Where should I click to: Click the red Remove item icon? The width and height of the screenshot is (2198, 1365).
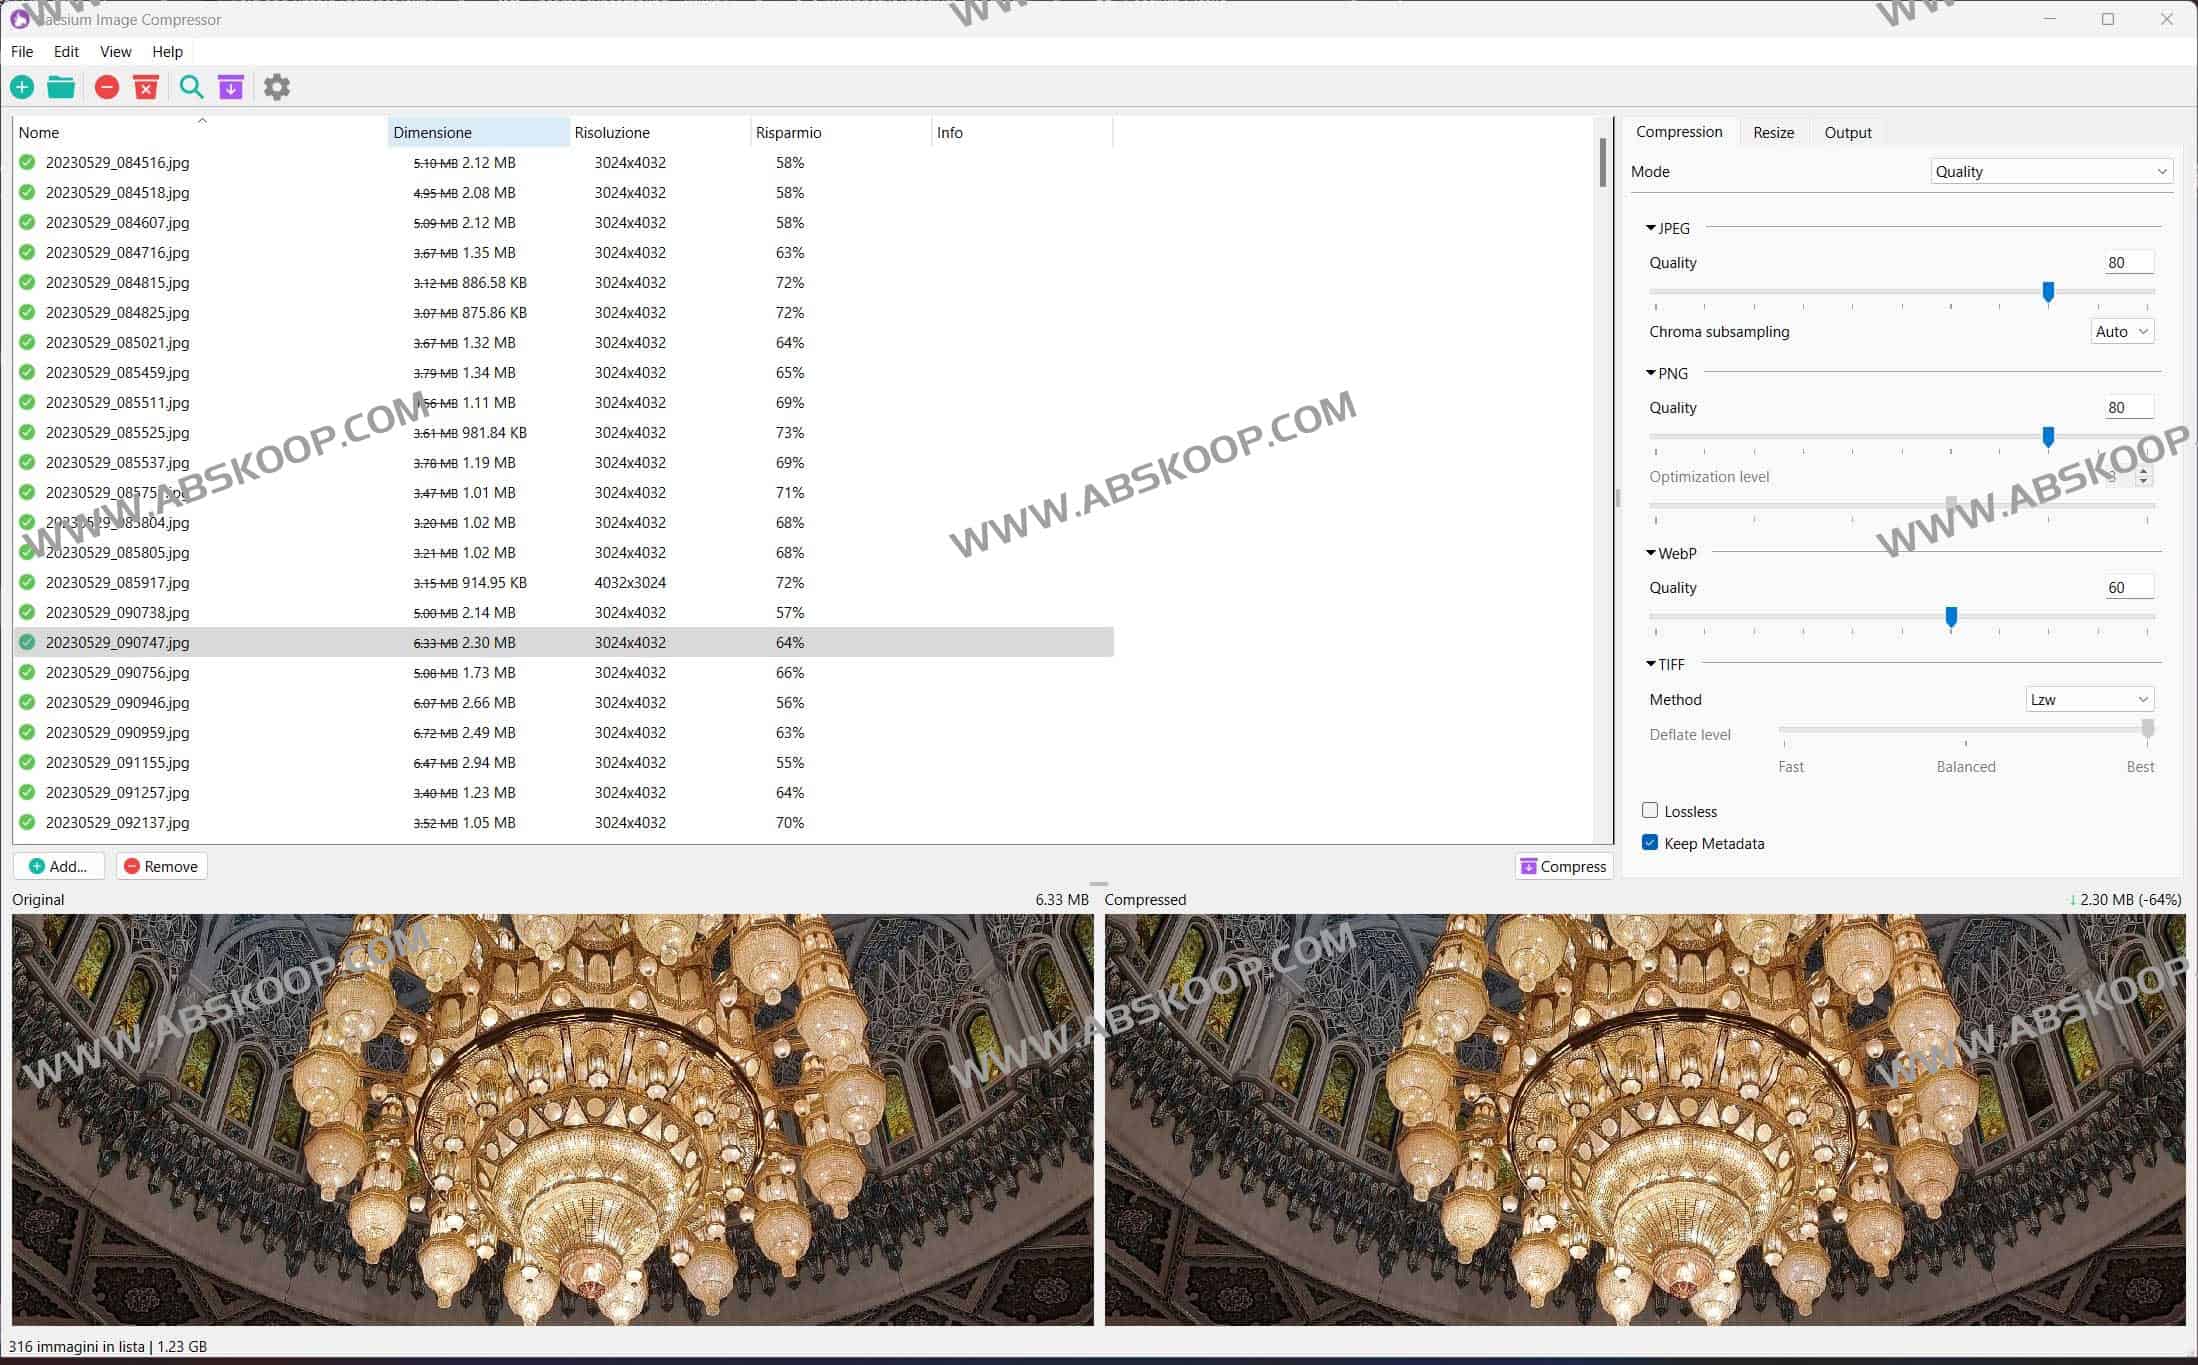pyautogui.click(x=107, y=87)
